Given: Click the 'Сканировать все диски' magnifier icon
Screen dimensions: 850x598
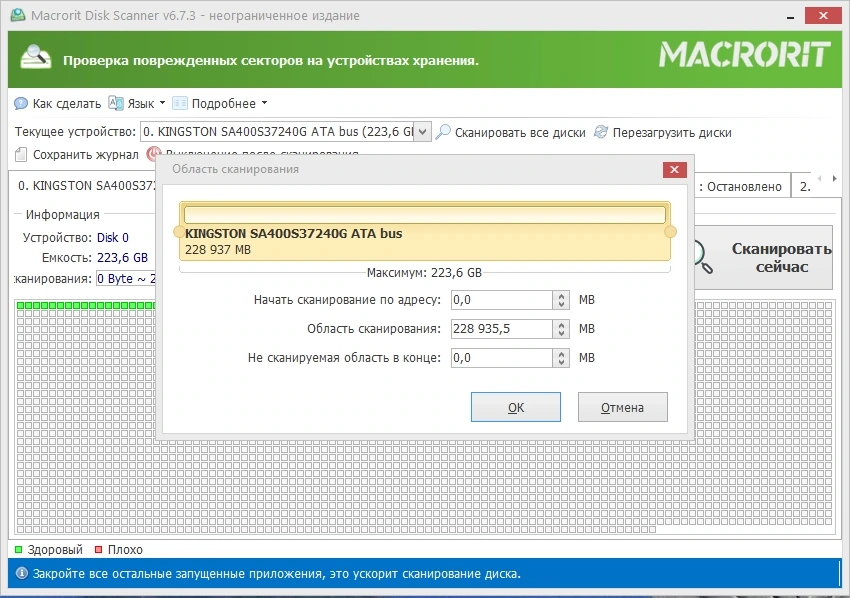Looking at the screenshot, I should click(443, 132).
